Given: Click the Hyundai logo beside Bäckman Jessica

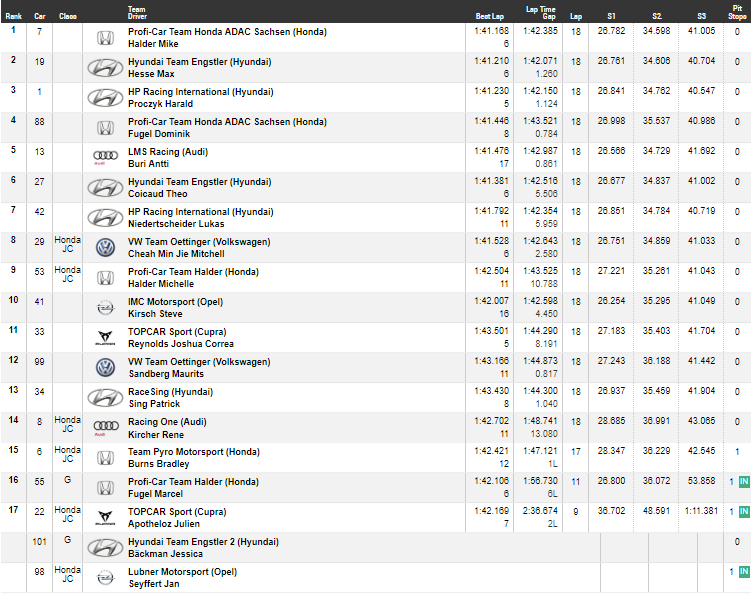Looking at the screenshot, I should [x=105, y=548].
